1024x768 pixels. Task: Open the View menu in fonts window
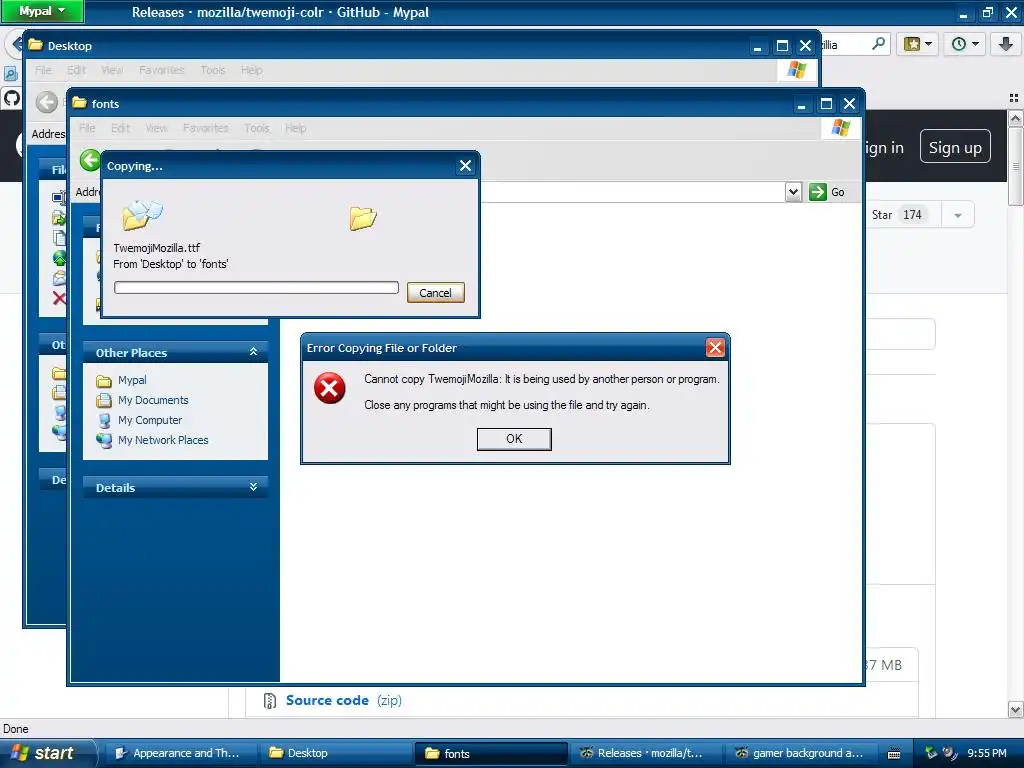156,128
